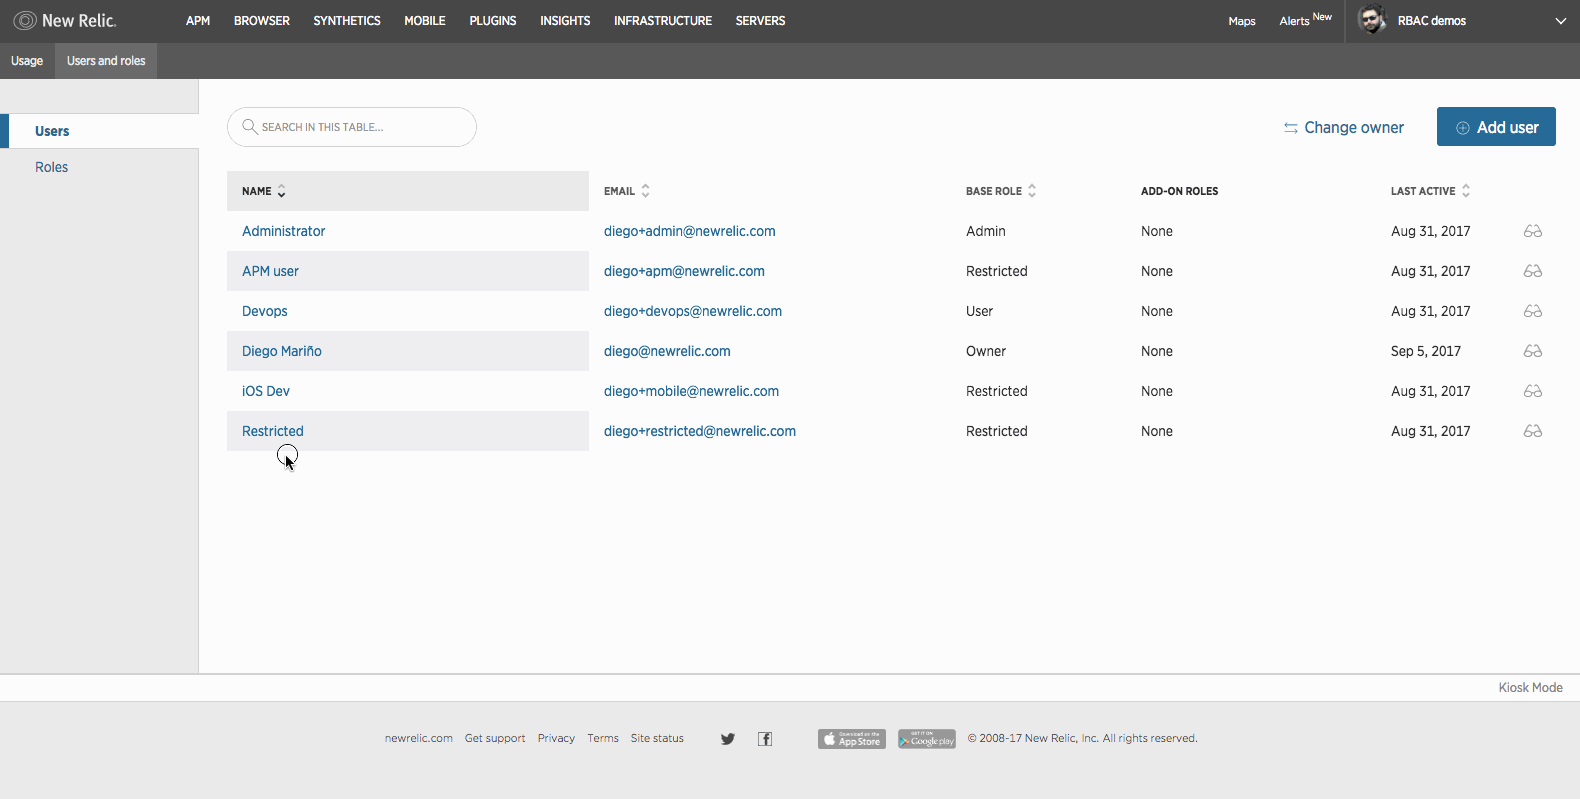This screenshot has width=1580, height=799.
Task: Click the App Store badge
Action: coord(852,739)
